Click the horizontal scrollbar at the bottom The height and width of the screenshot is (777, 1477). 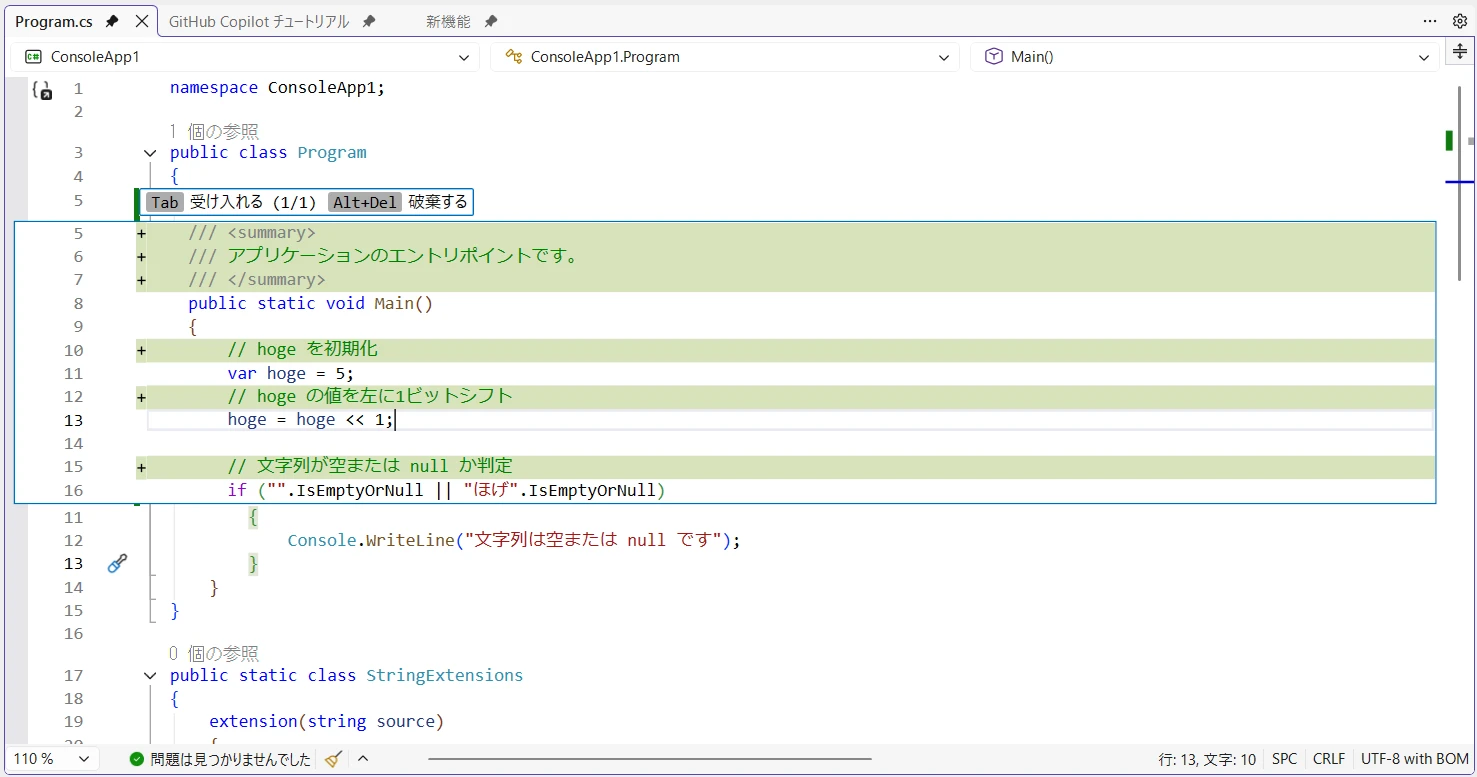pos(650,759)
